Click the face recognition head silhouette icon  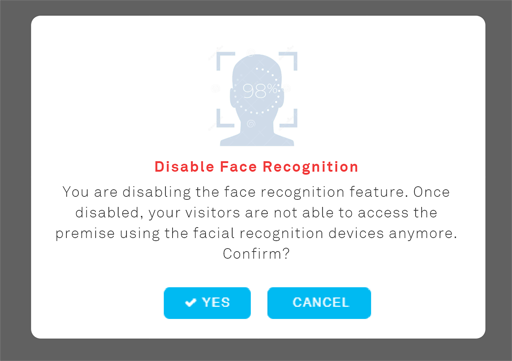pos(257,100)
